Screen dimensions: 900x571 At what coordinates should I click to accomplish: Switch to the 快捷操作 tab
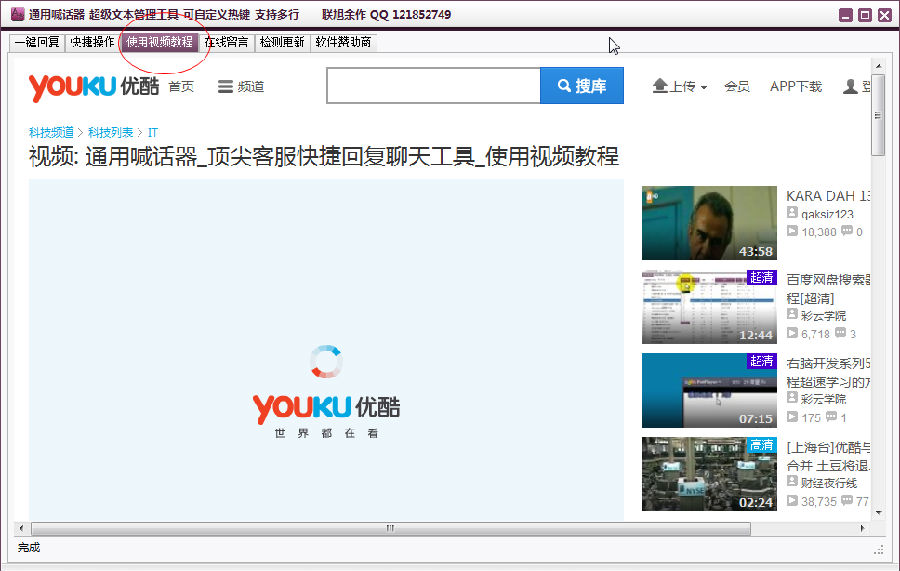92,42
